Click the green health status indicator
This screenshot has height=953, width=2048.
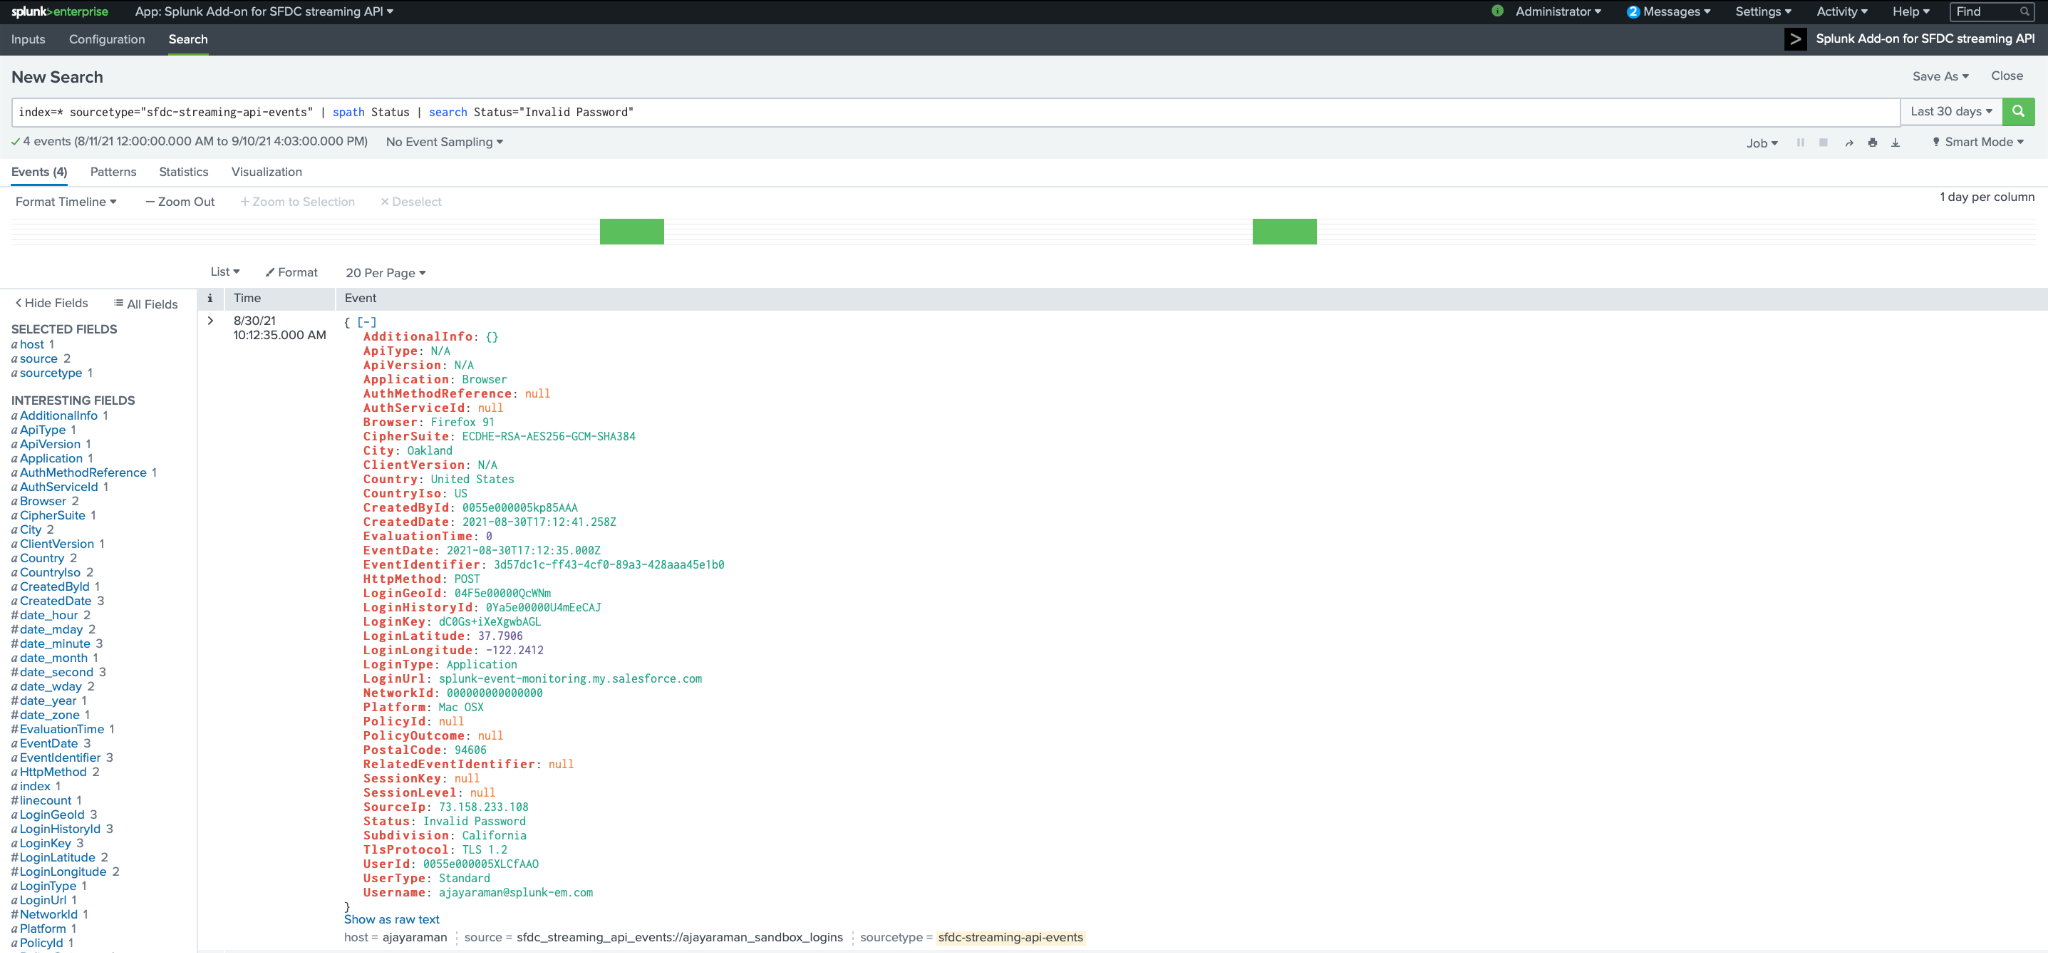point(1497,11)
